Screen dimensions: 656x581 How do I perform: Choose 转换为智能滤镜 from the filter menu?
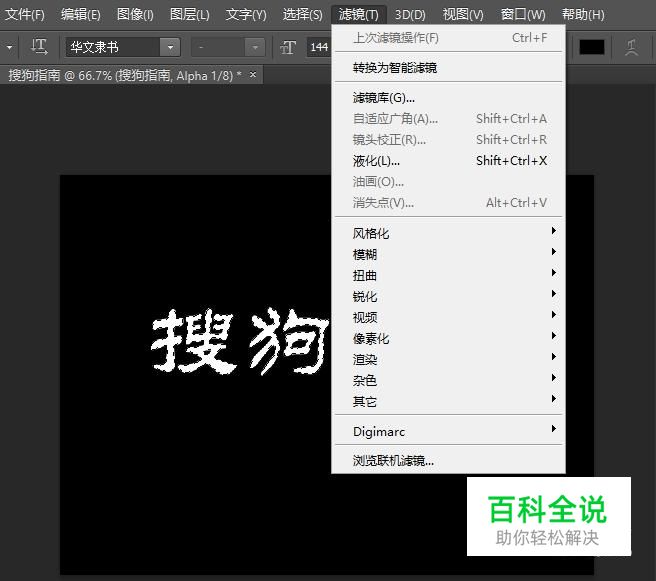coord(448,67)
